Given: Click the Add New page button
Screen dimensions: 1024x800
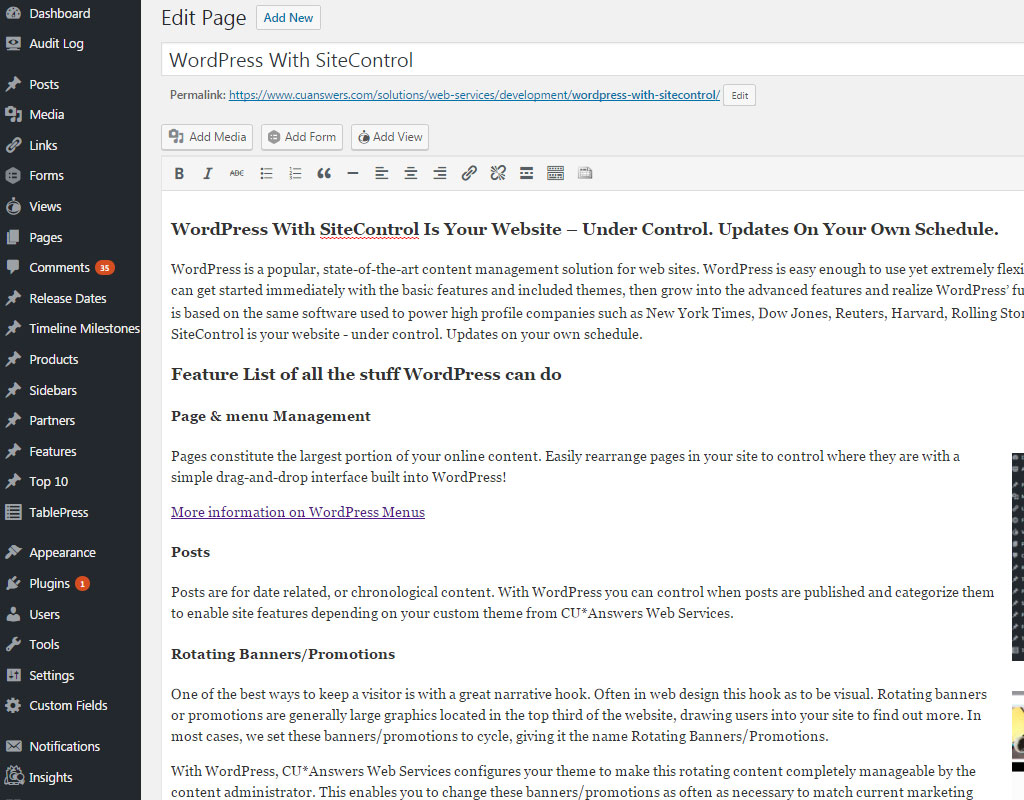Looking at the screenshot, I should coord(288,18).
